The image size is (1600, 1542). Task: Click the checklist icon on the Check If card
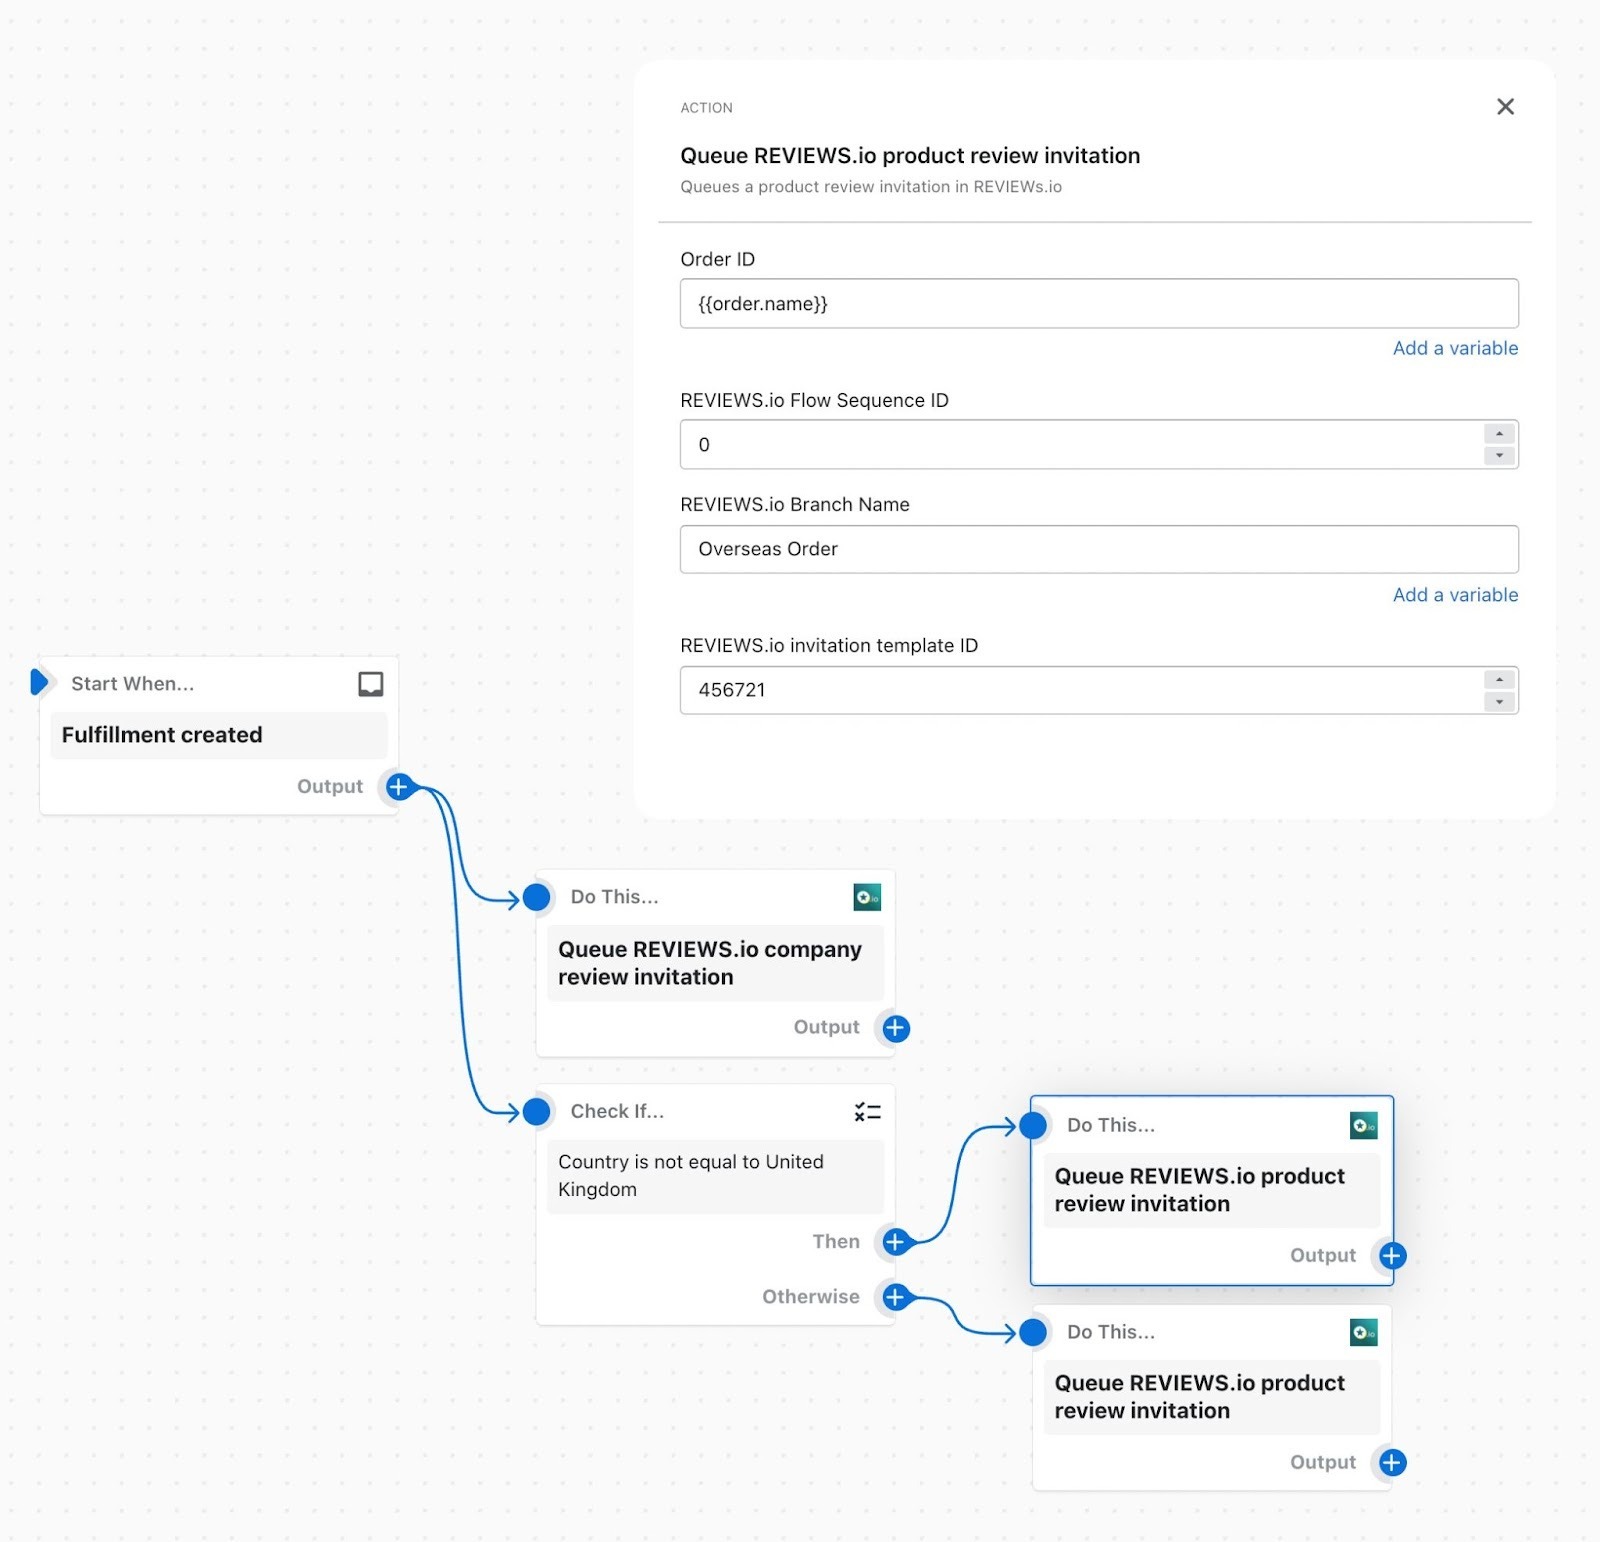(866, 1111)
